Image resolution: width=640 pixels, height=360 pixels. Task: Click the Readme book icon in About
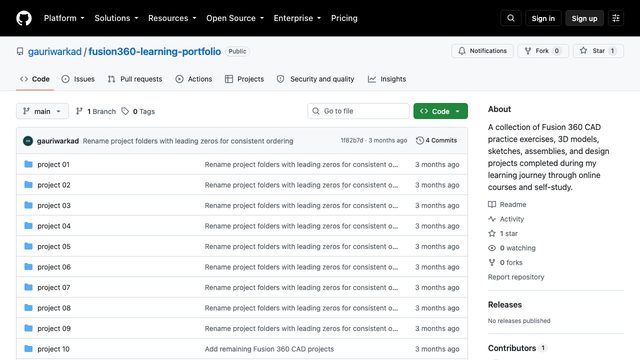(x=492, y=204)
